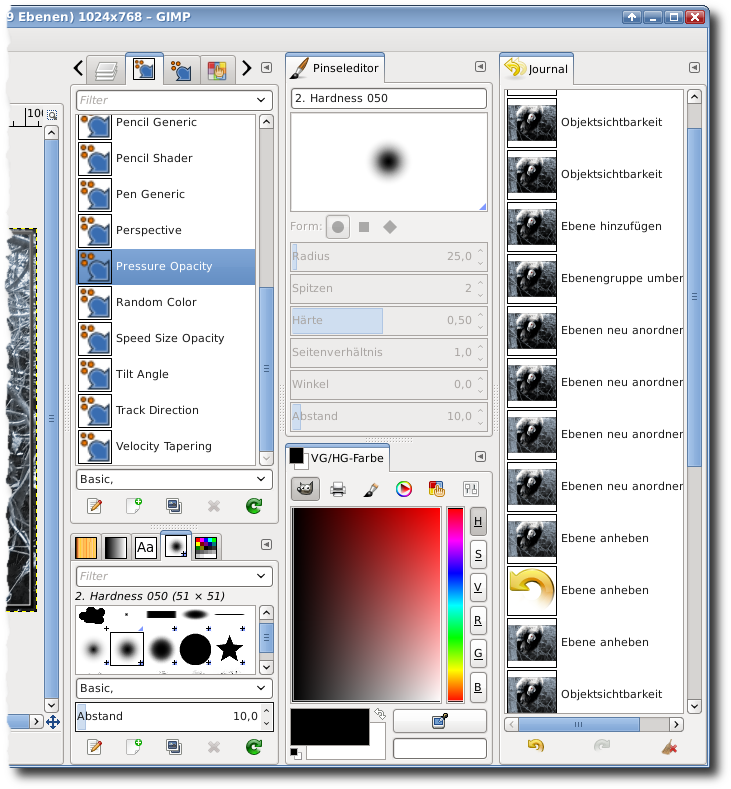Switch to the CMYK printer color selector
The image size is (731, 789).
tap(338, 489)
